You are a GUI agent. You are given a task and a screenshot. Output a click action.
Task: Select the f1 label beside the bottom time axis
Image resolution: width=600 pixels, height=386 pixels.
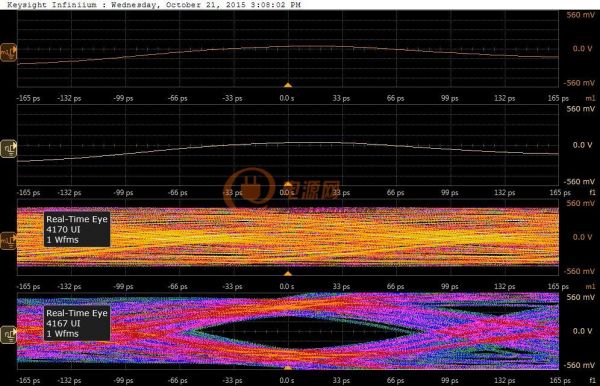pyautogui.click(x=592, y=380)
